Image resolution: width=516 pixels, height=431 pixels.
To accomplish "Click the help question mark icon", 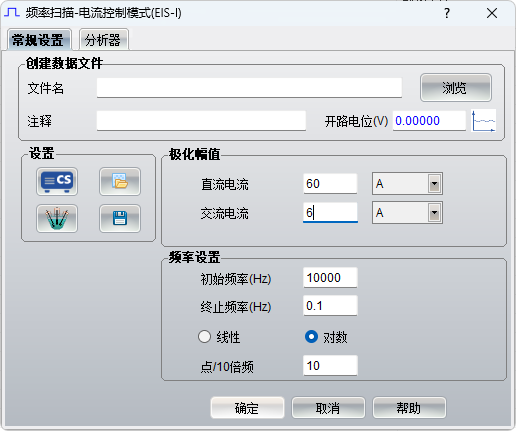I will coord(447,13).
